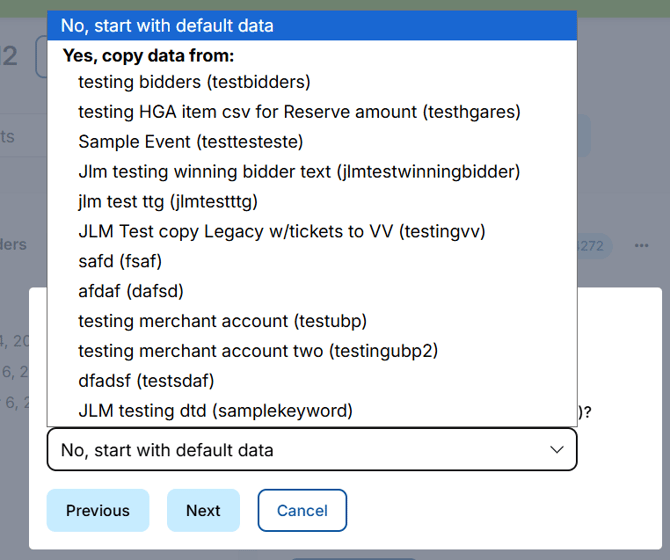Image resolution: width=670 pixels, height=560 pixels.
Task: Select 'Jlm testing winning bidder text'
Action: tap(299, 172)
